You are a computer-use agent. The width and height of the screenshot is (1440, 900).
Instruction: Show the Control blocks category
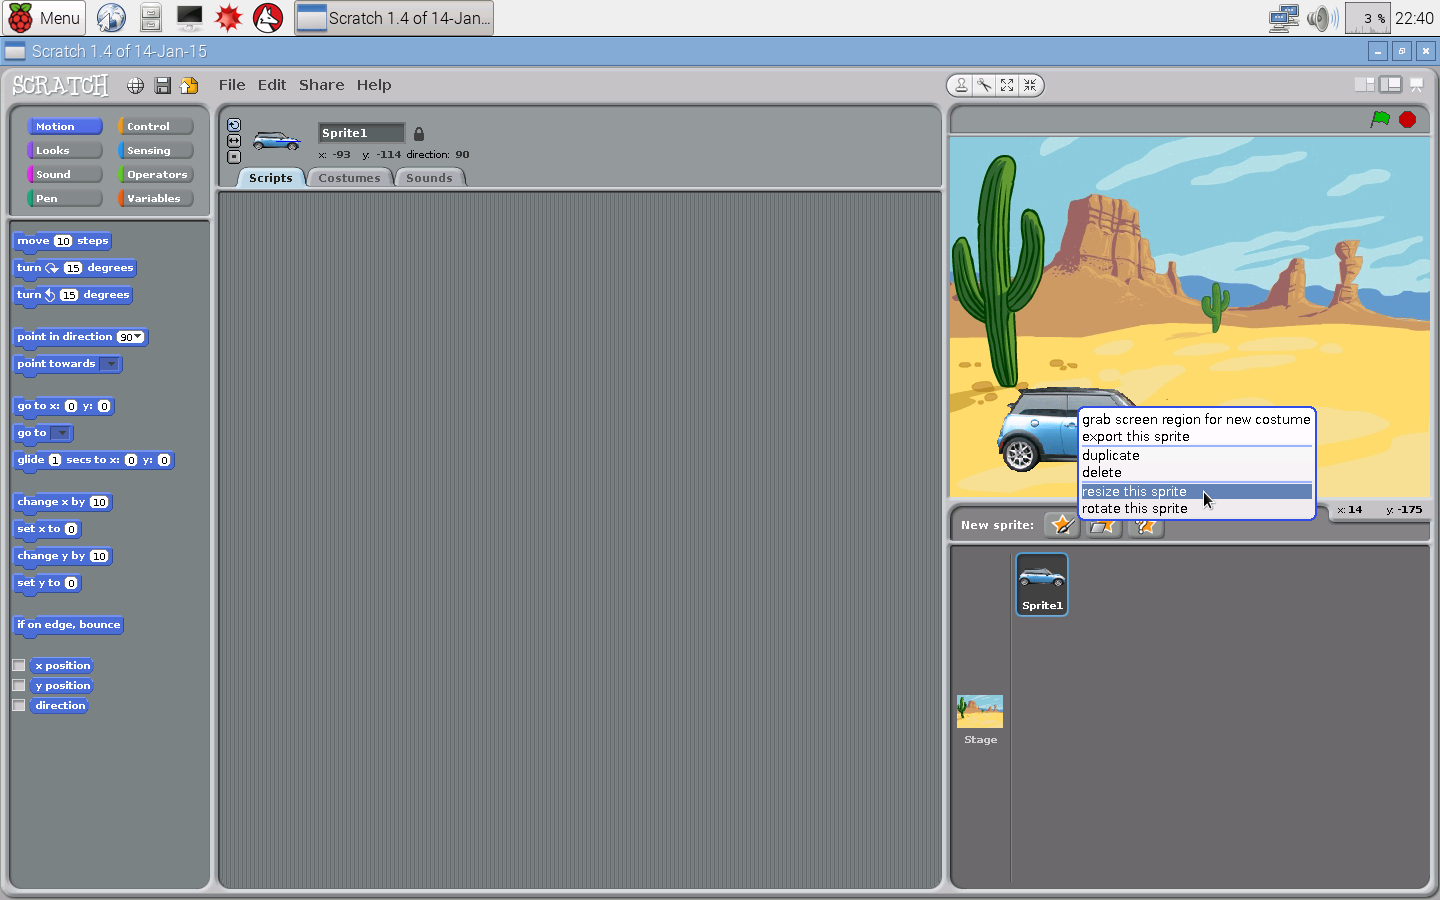click(x=154, y=126)
